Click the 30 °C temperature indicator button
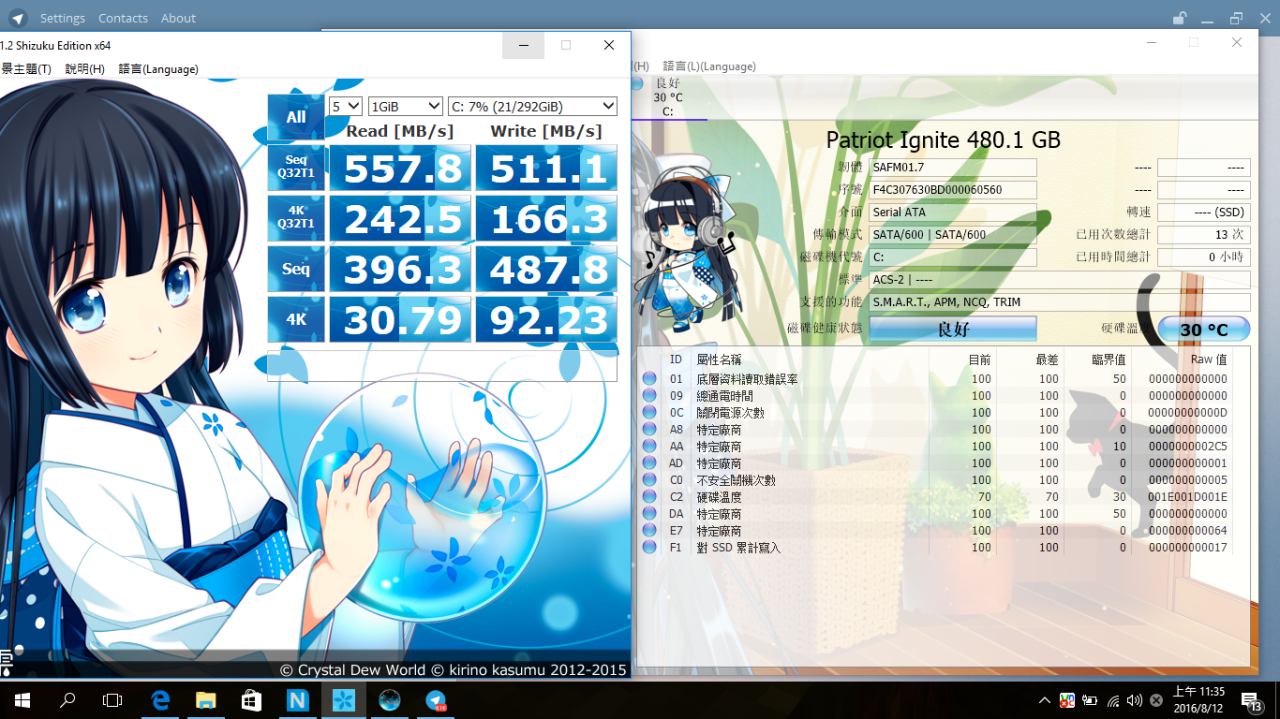 click(1204, 329)
